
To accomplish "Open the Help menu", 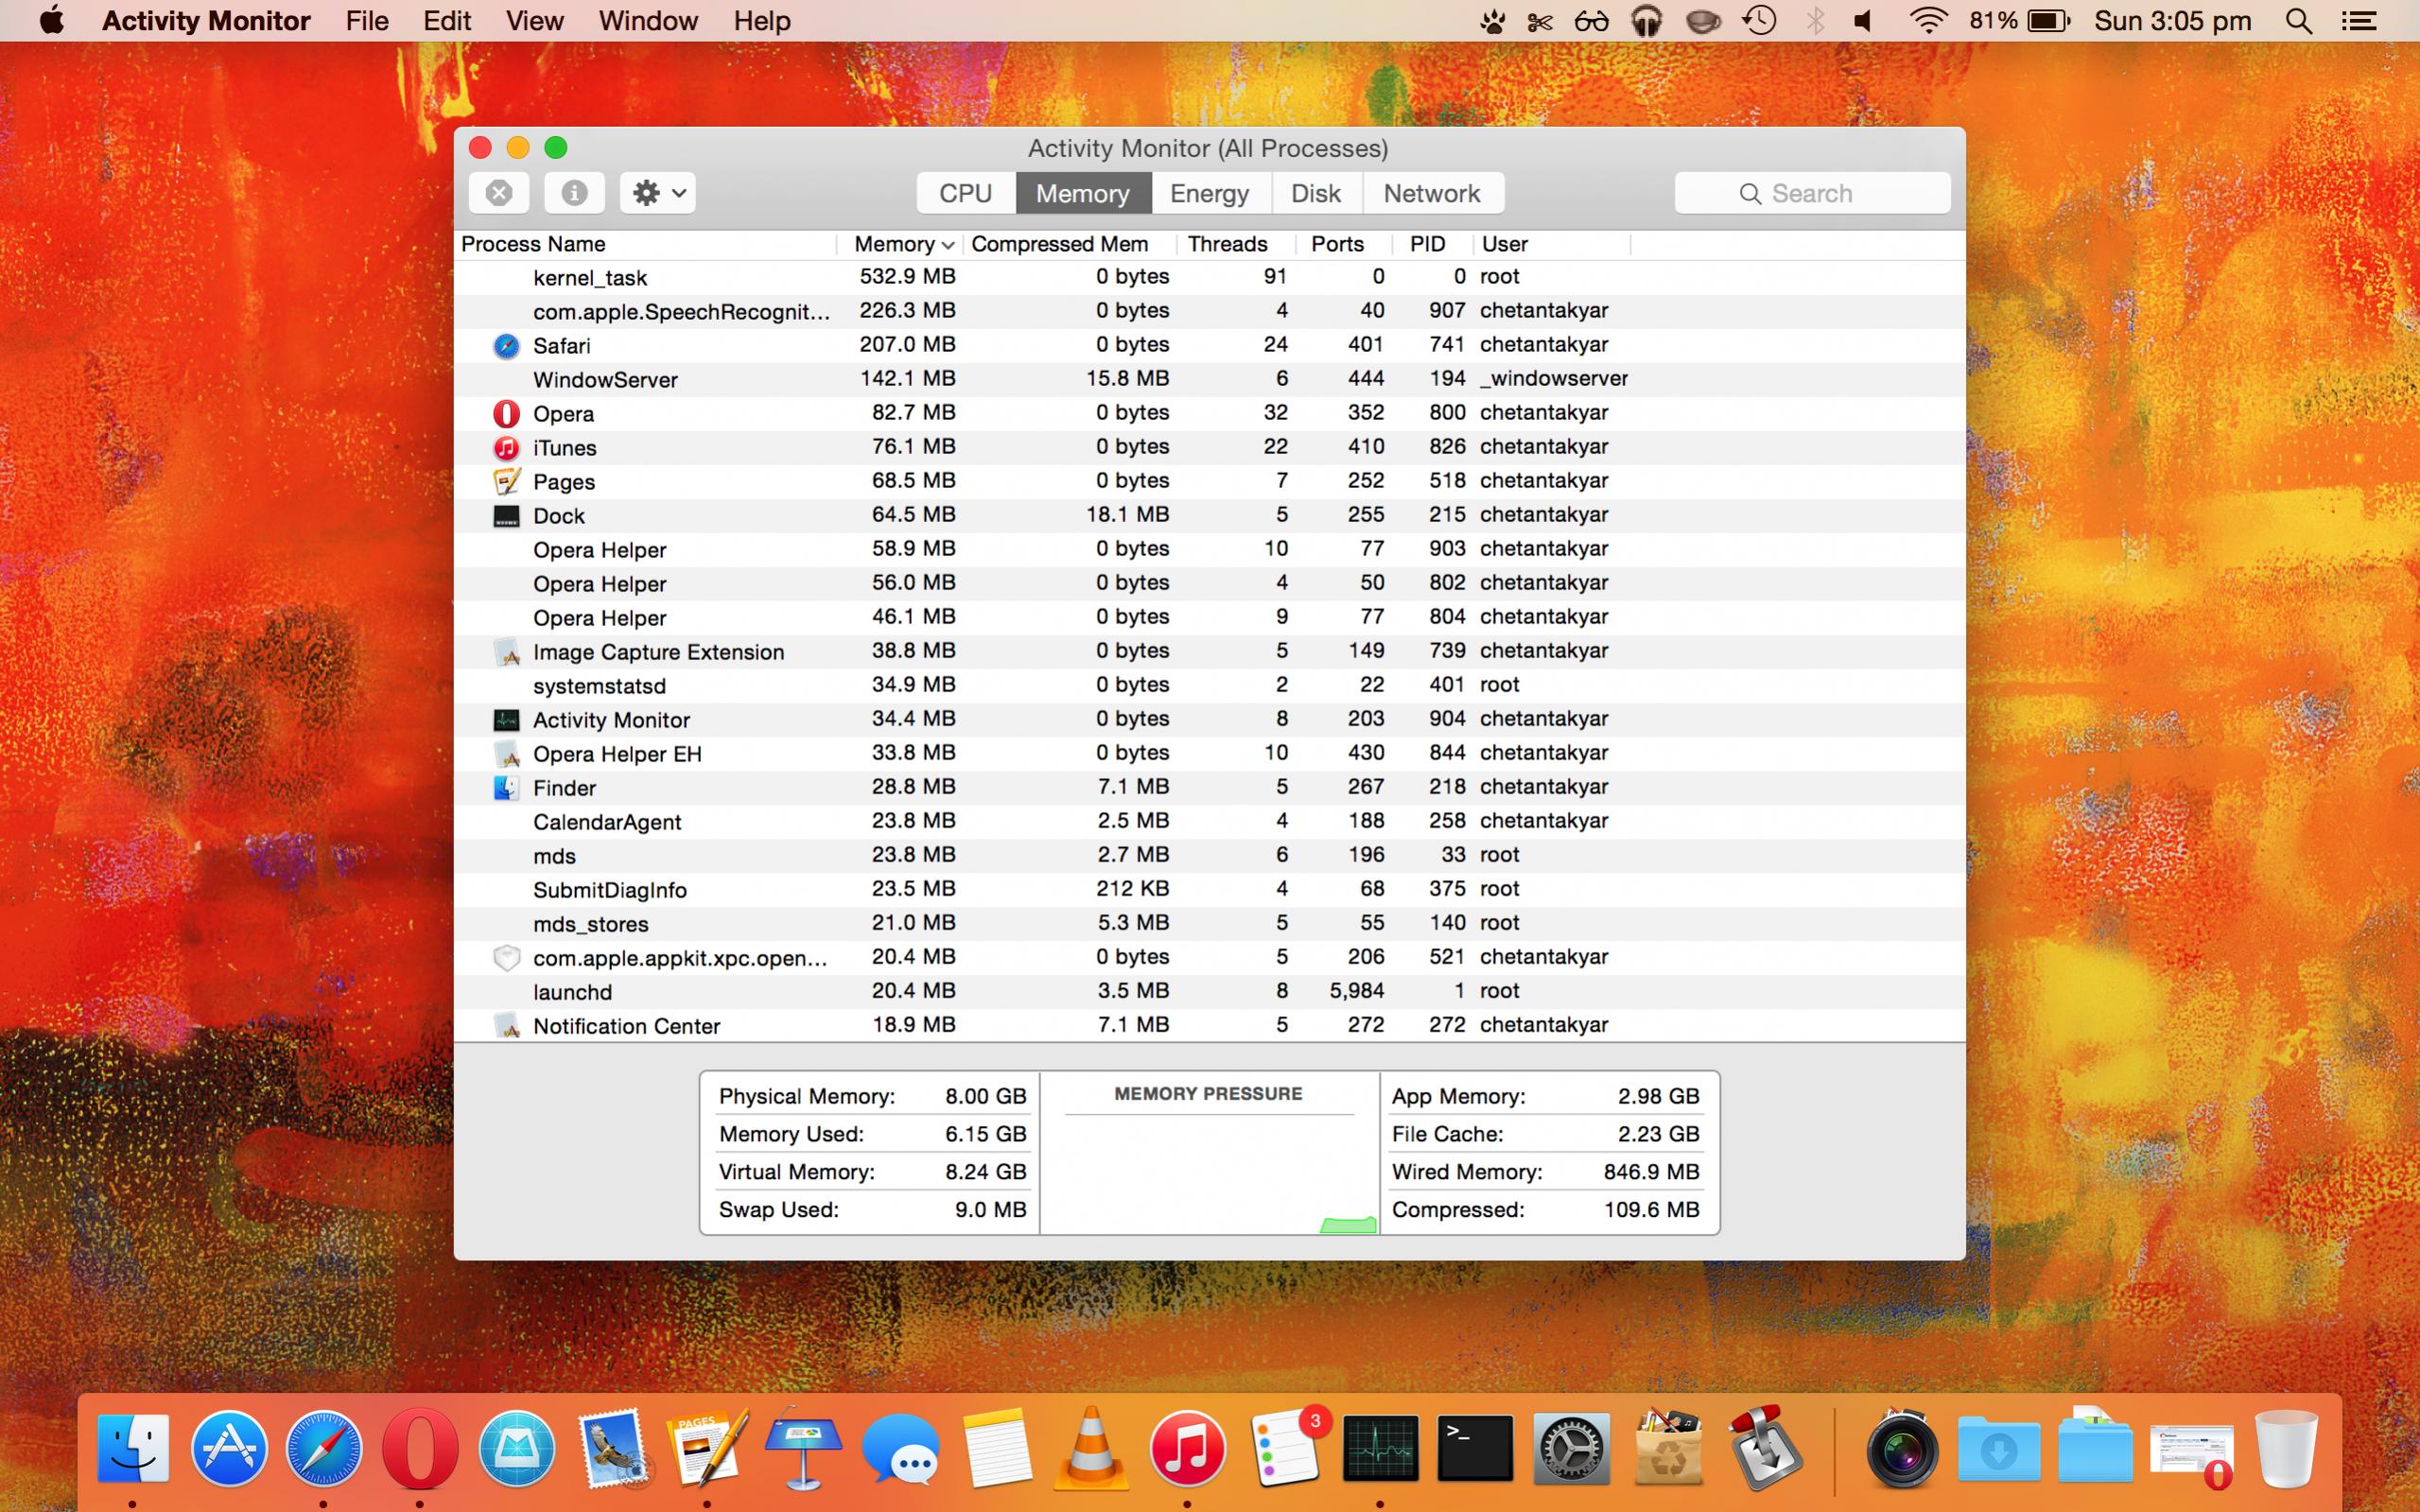I will coord(762,20).
